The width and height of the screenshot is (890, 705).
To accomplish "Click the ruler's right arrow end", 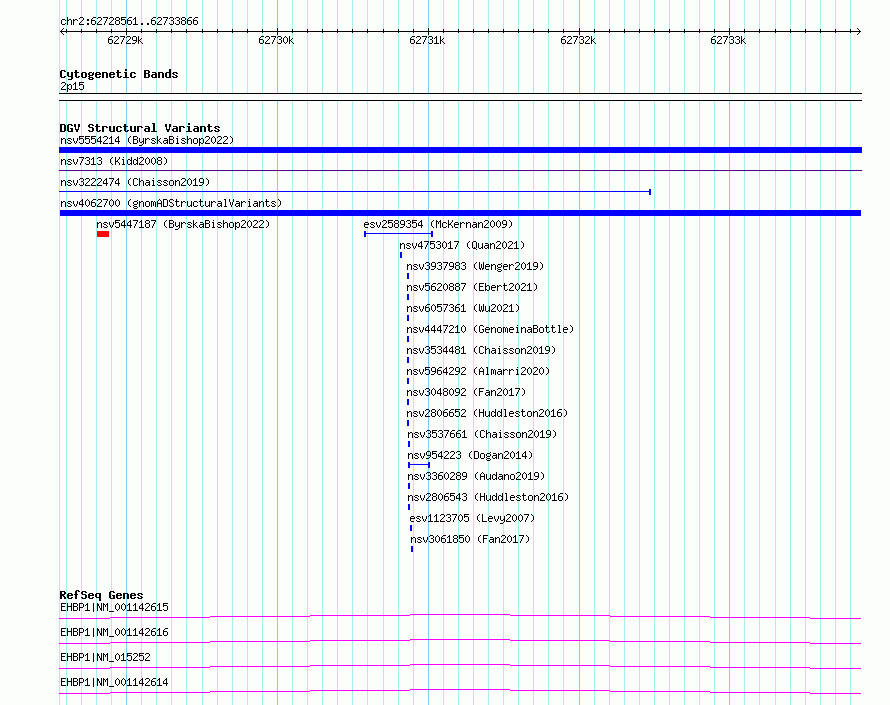I will [x=859, y=32].
